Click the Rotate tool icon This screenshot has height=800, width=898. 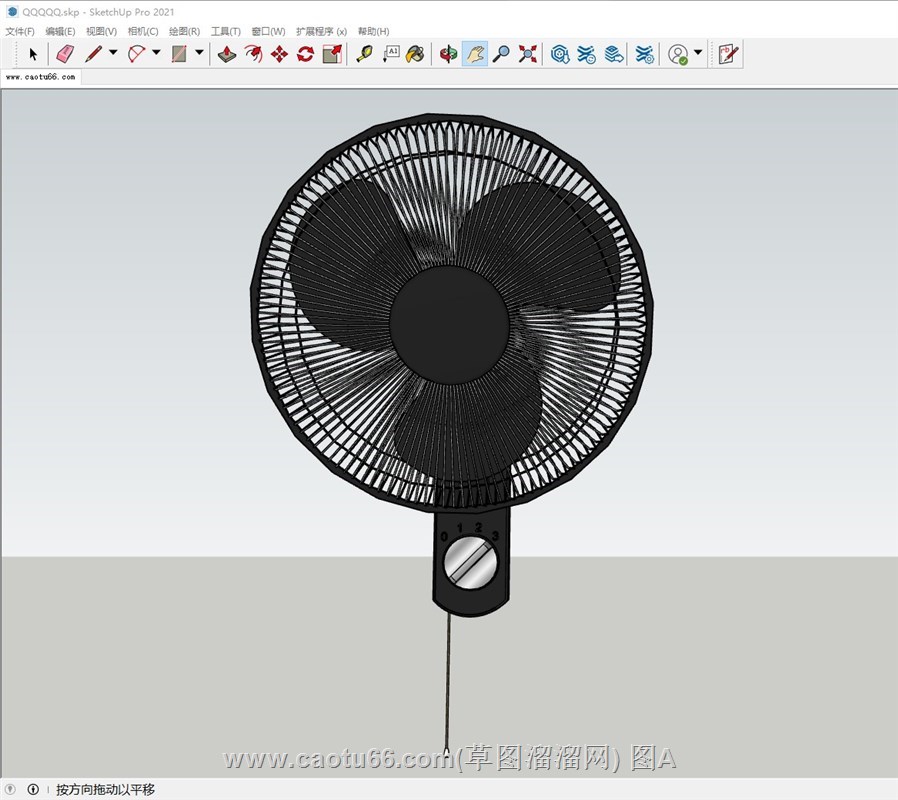(x=306, y=54)
